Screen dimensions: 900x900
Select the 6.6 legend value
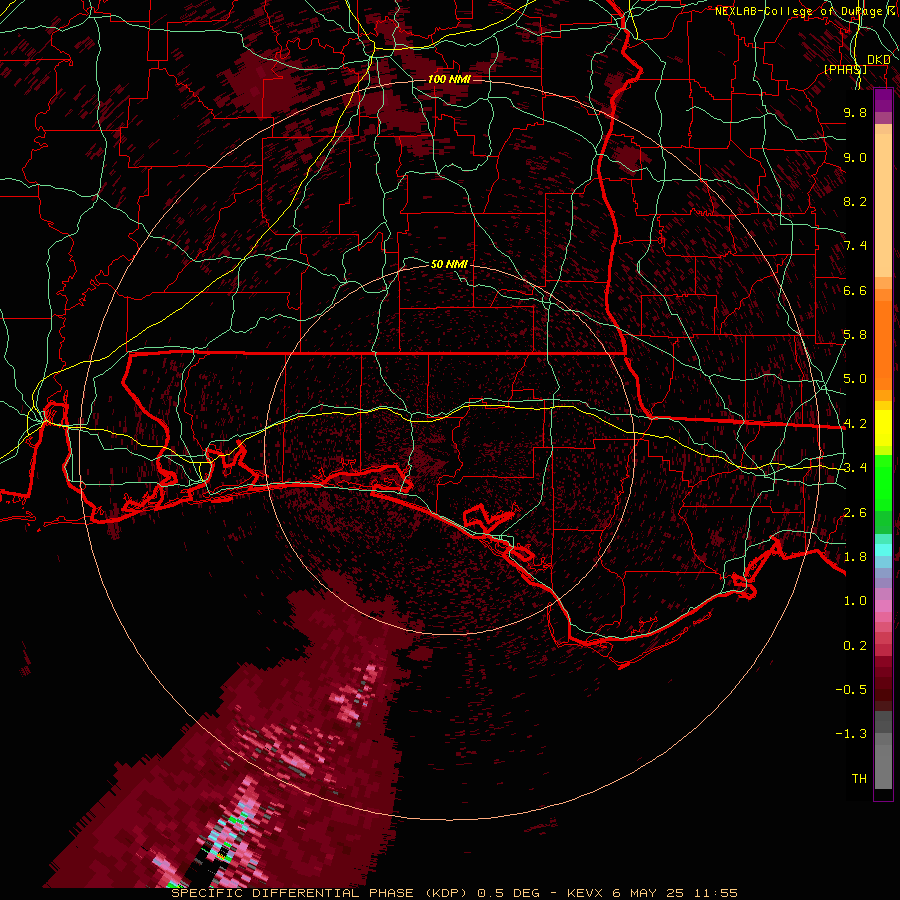(855, 290)
